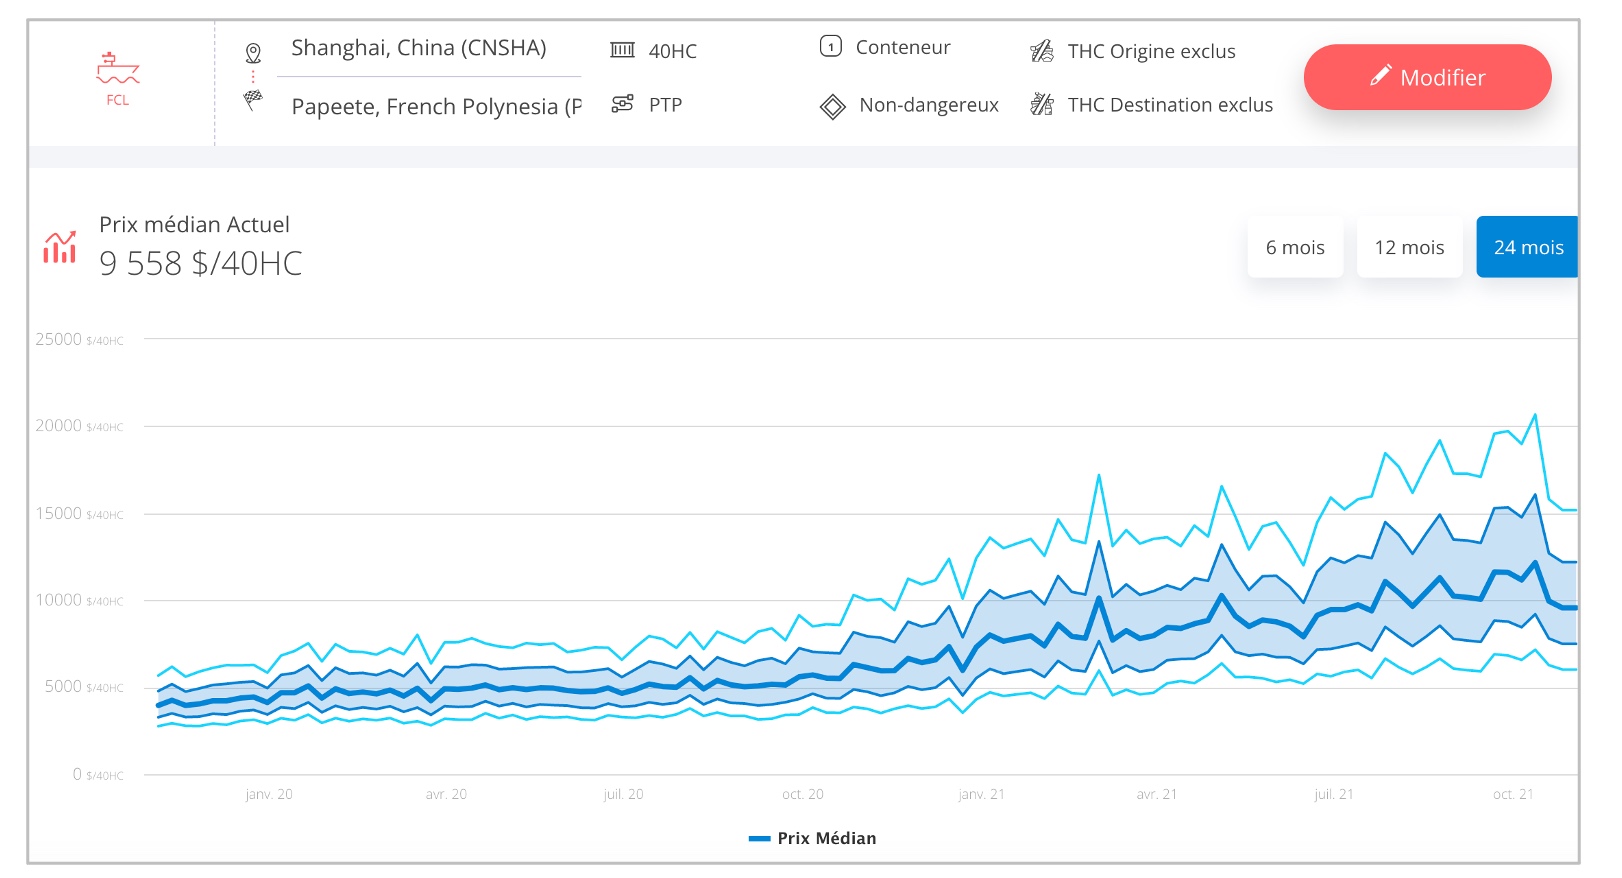The height and width of the screenshot is (878, 1622).
Task: Click Papeete, French Polynesia destination text
Action: click(437, 107)
